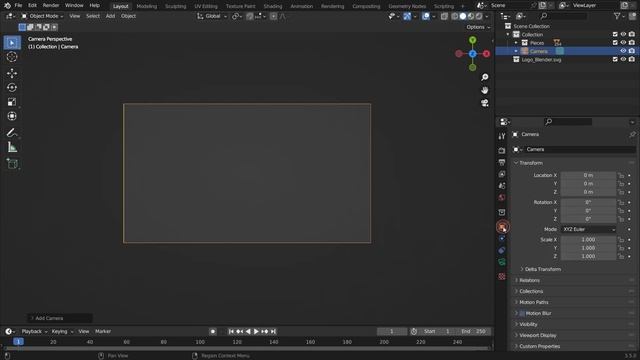The height and width of the screenshot is (360, 640).
Task: Play the animation forward
Action: [256, 331]
